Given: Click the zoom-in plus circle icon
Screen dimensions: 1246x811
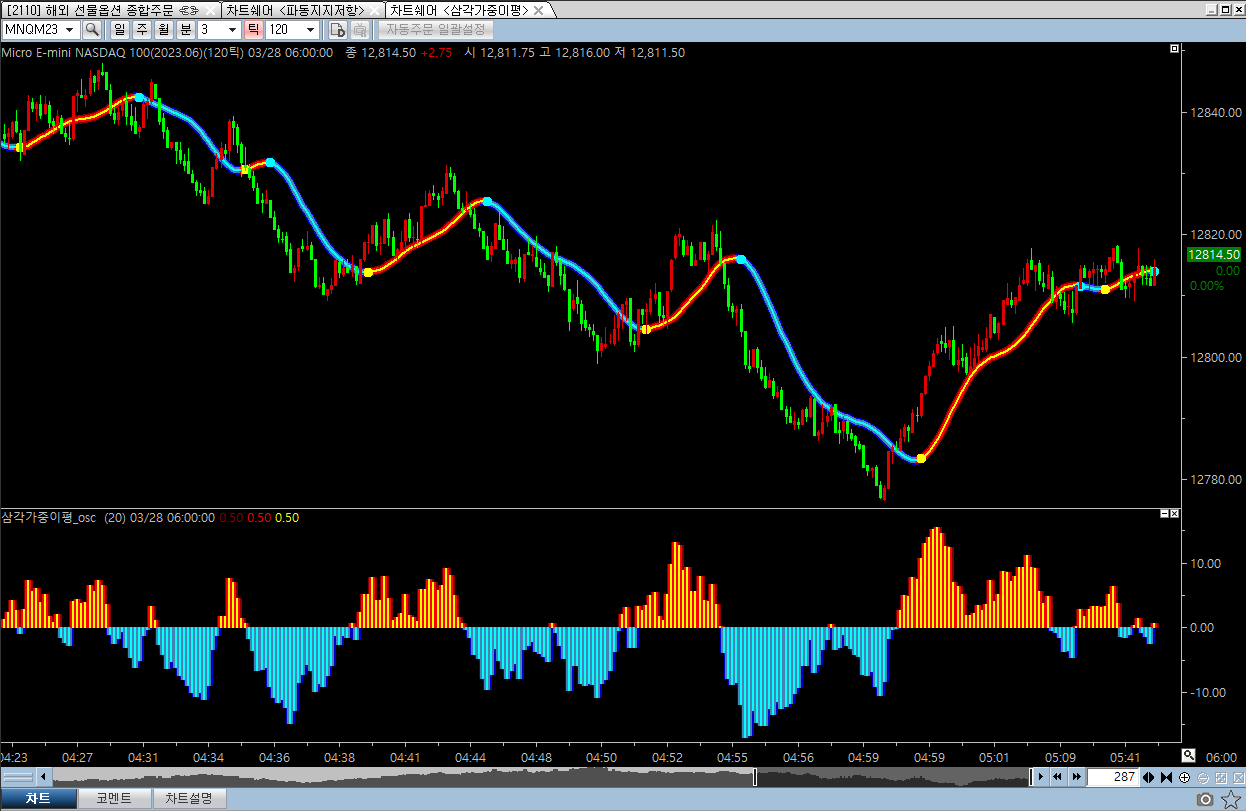Looking at the screenshot, I should pos(1185,777).
